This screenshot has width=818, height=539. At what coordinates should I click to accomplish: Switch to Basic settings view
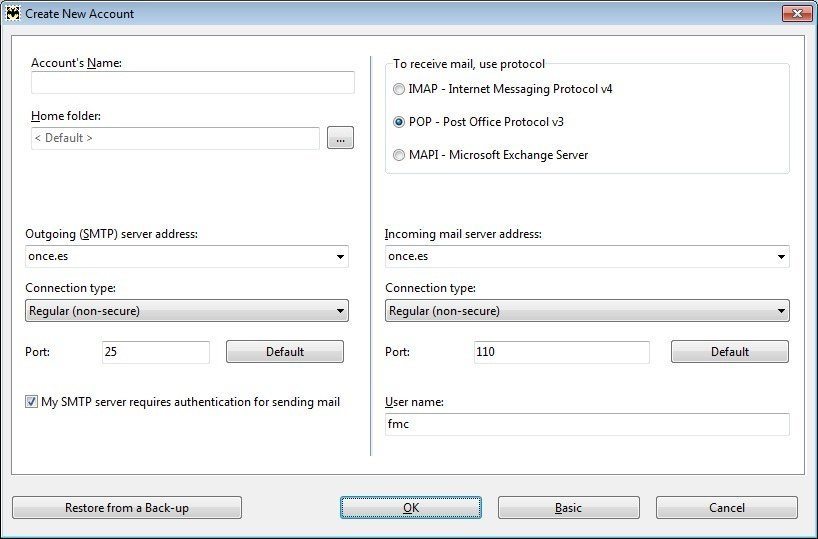click(x=569, y=508)
